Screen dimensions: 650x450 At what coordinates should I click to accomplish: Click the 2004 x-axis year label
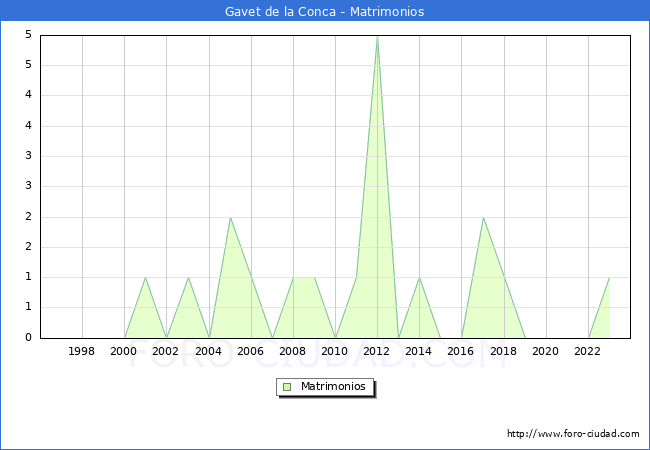tap(208, 351)
